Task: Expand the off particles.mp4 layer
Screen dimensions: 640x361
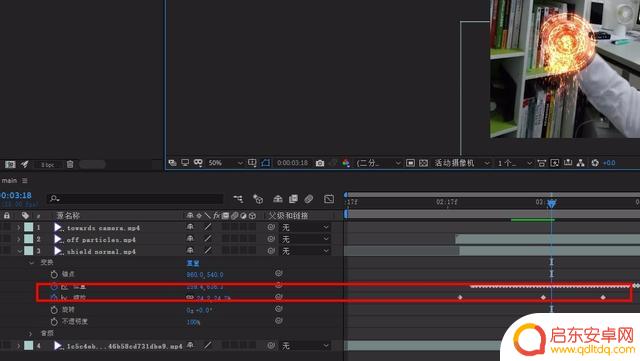Action: click(x=18, y=239)
